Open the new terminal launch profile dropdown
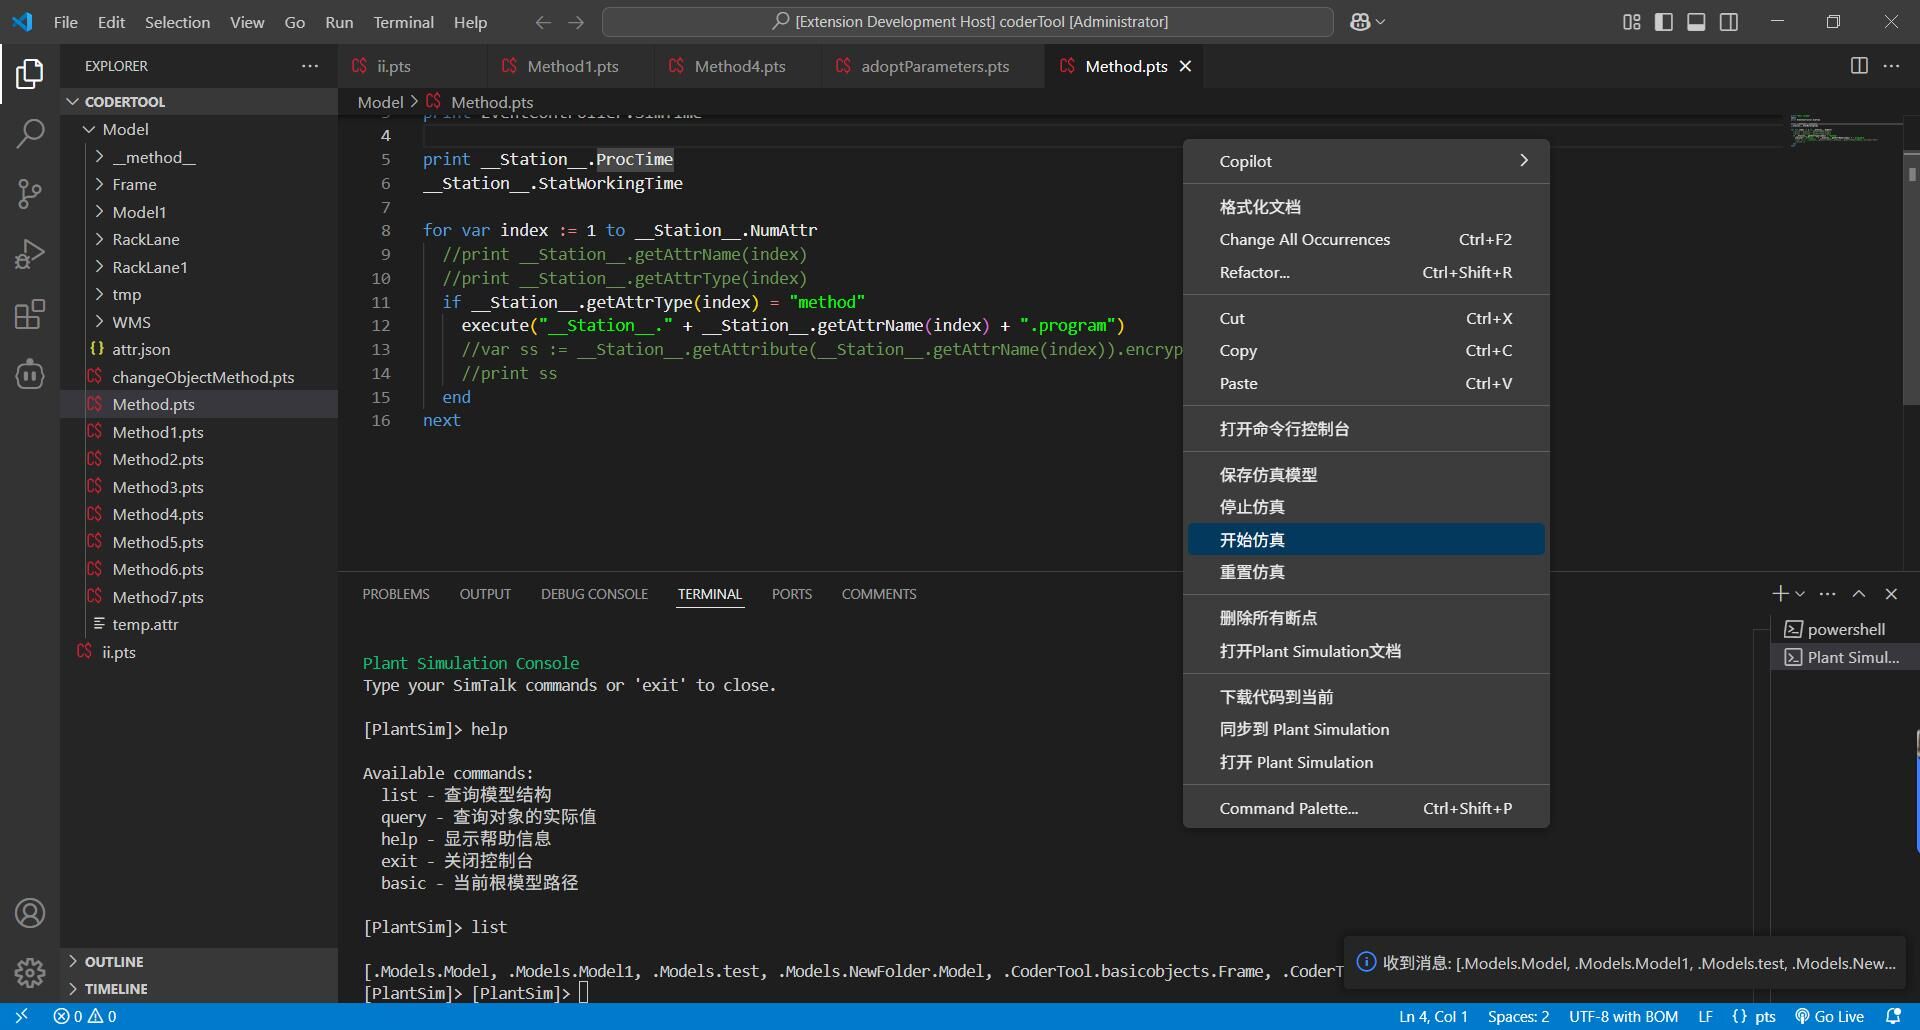Viewport: 1920px width, 1030px height. [x=1800, y=594]
